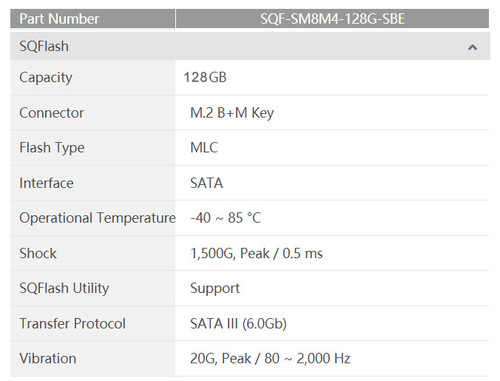Collapse the SQFlash section chevron

(x=472, y=47)
